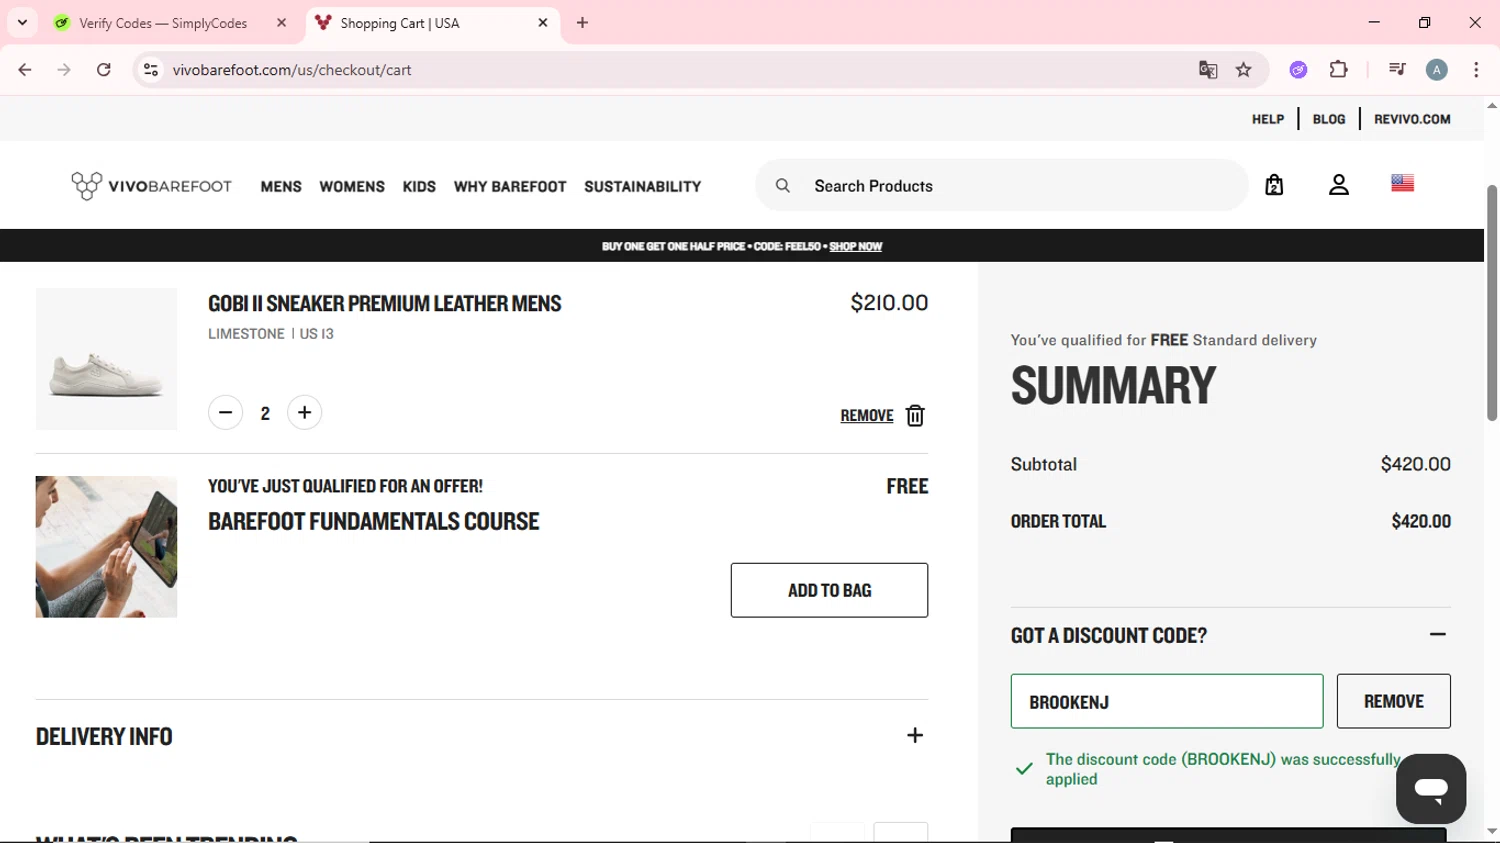The image size is (1500, 843).
Task: Close the Verify Codes SimplyCodes tab
Action: pos(282,23)
